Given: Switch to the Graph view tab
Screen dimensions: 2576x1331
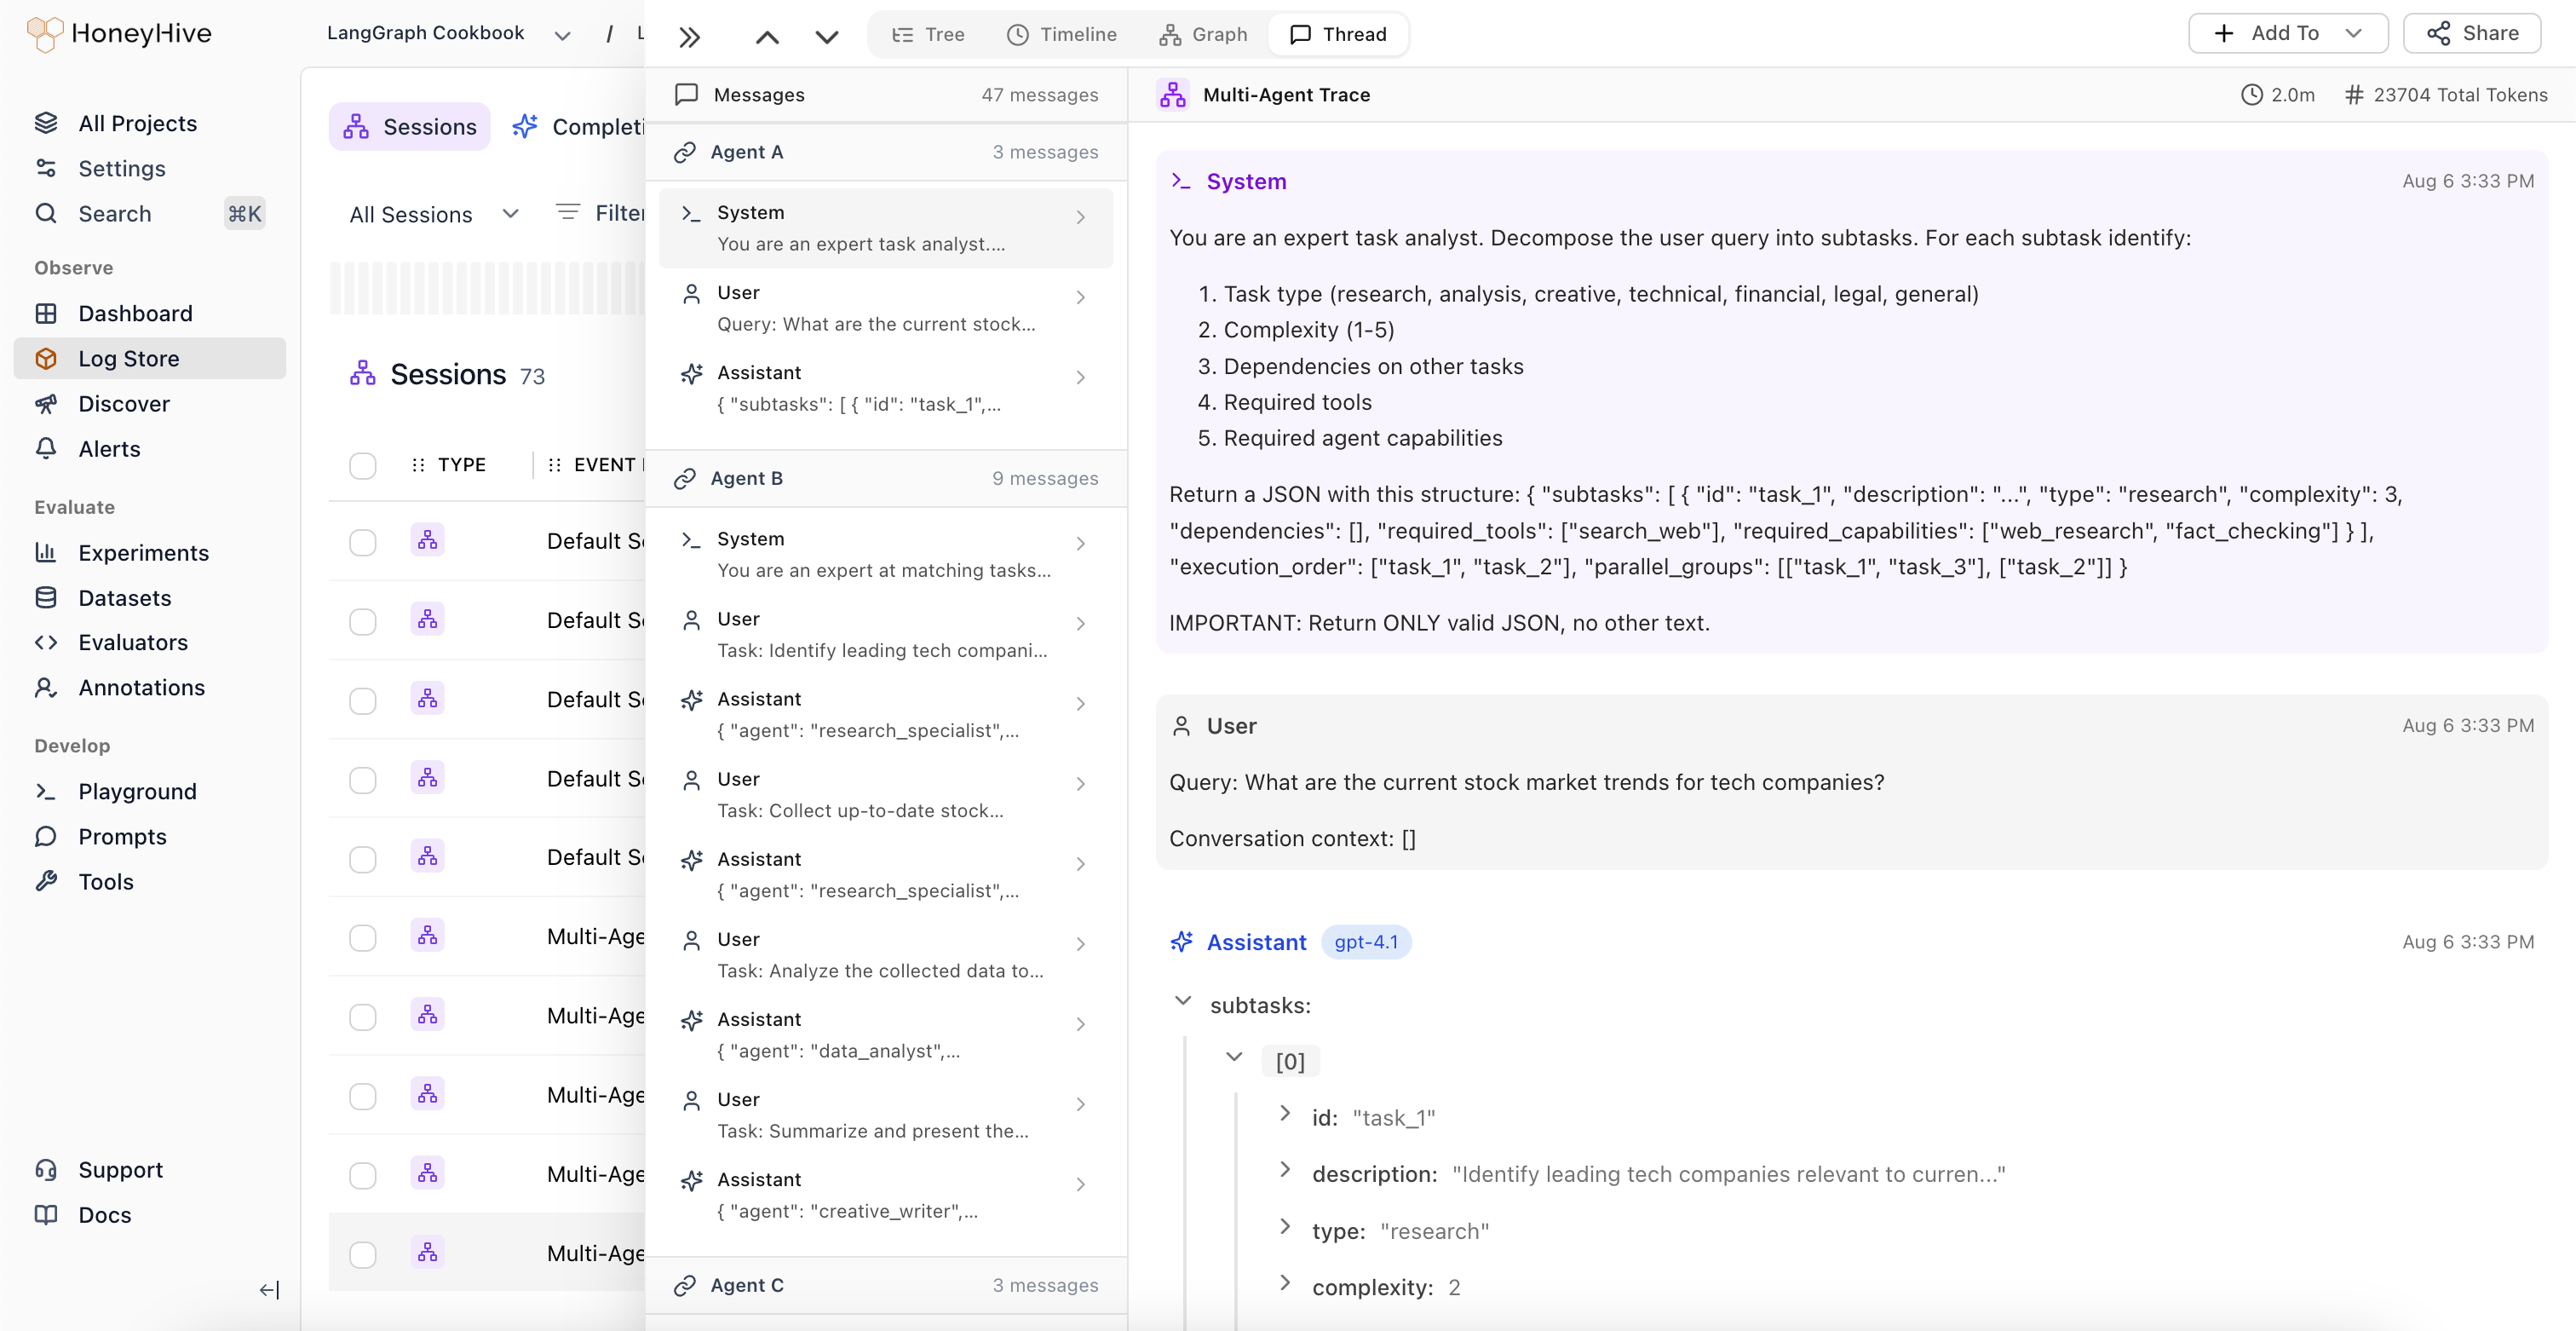Looking at the screenshot, I should 1203,34.
